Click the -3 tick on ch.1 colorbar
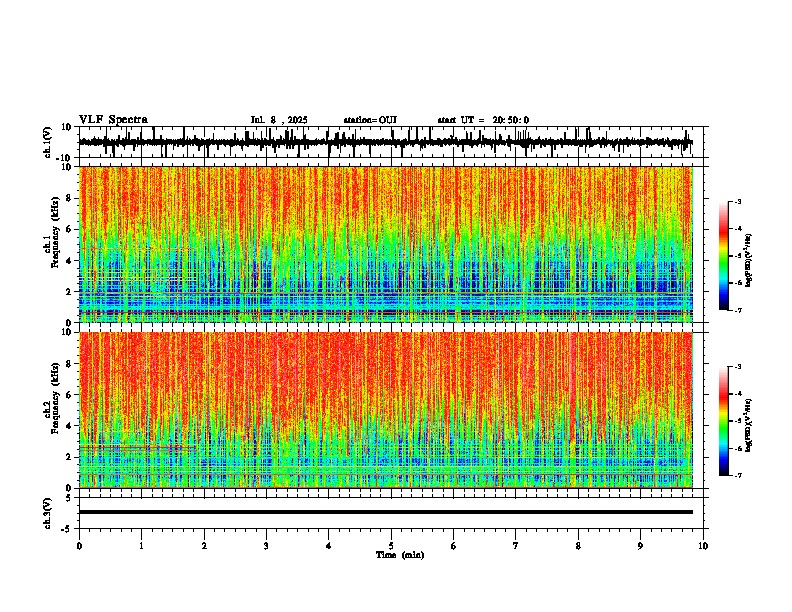The image size is (792, 612). coord(738,201)
